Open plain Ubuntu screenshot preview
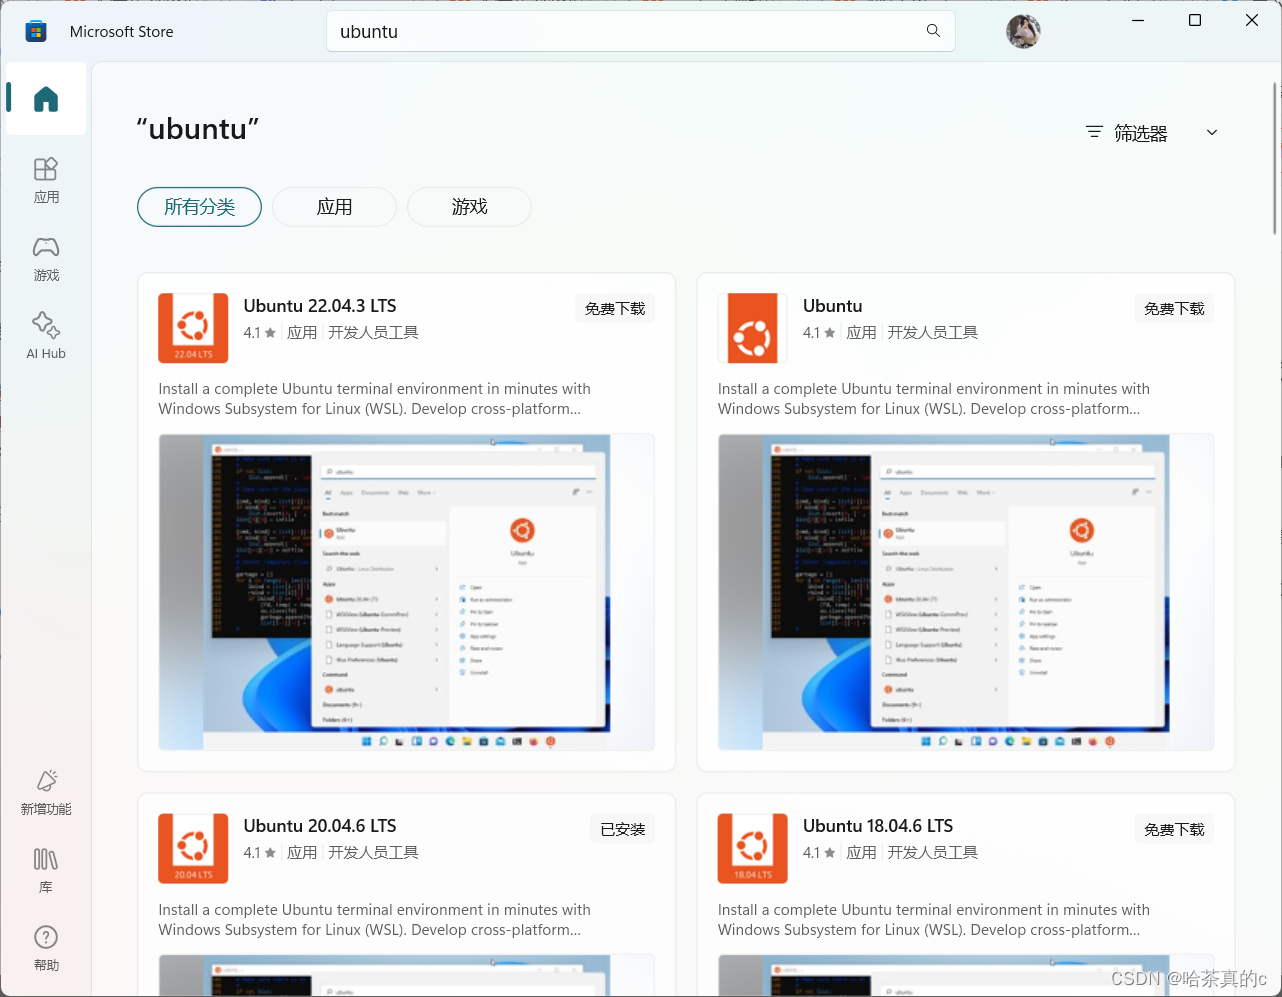 coord(966,592)
